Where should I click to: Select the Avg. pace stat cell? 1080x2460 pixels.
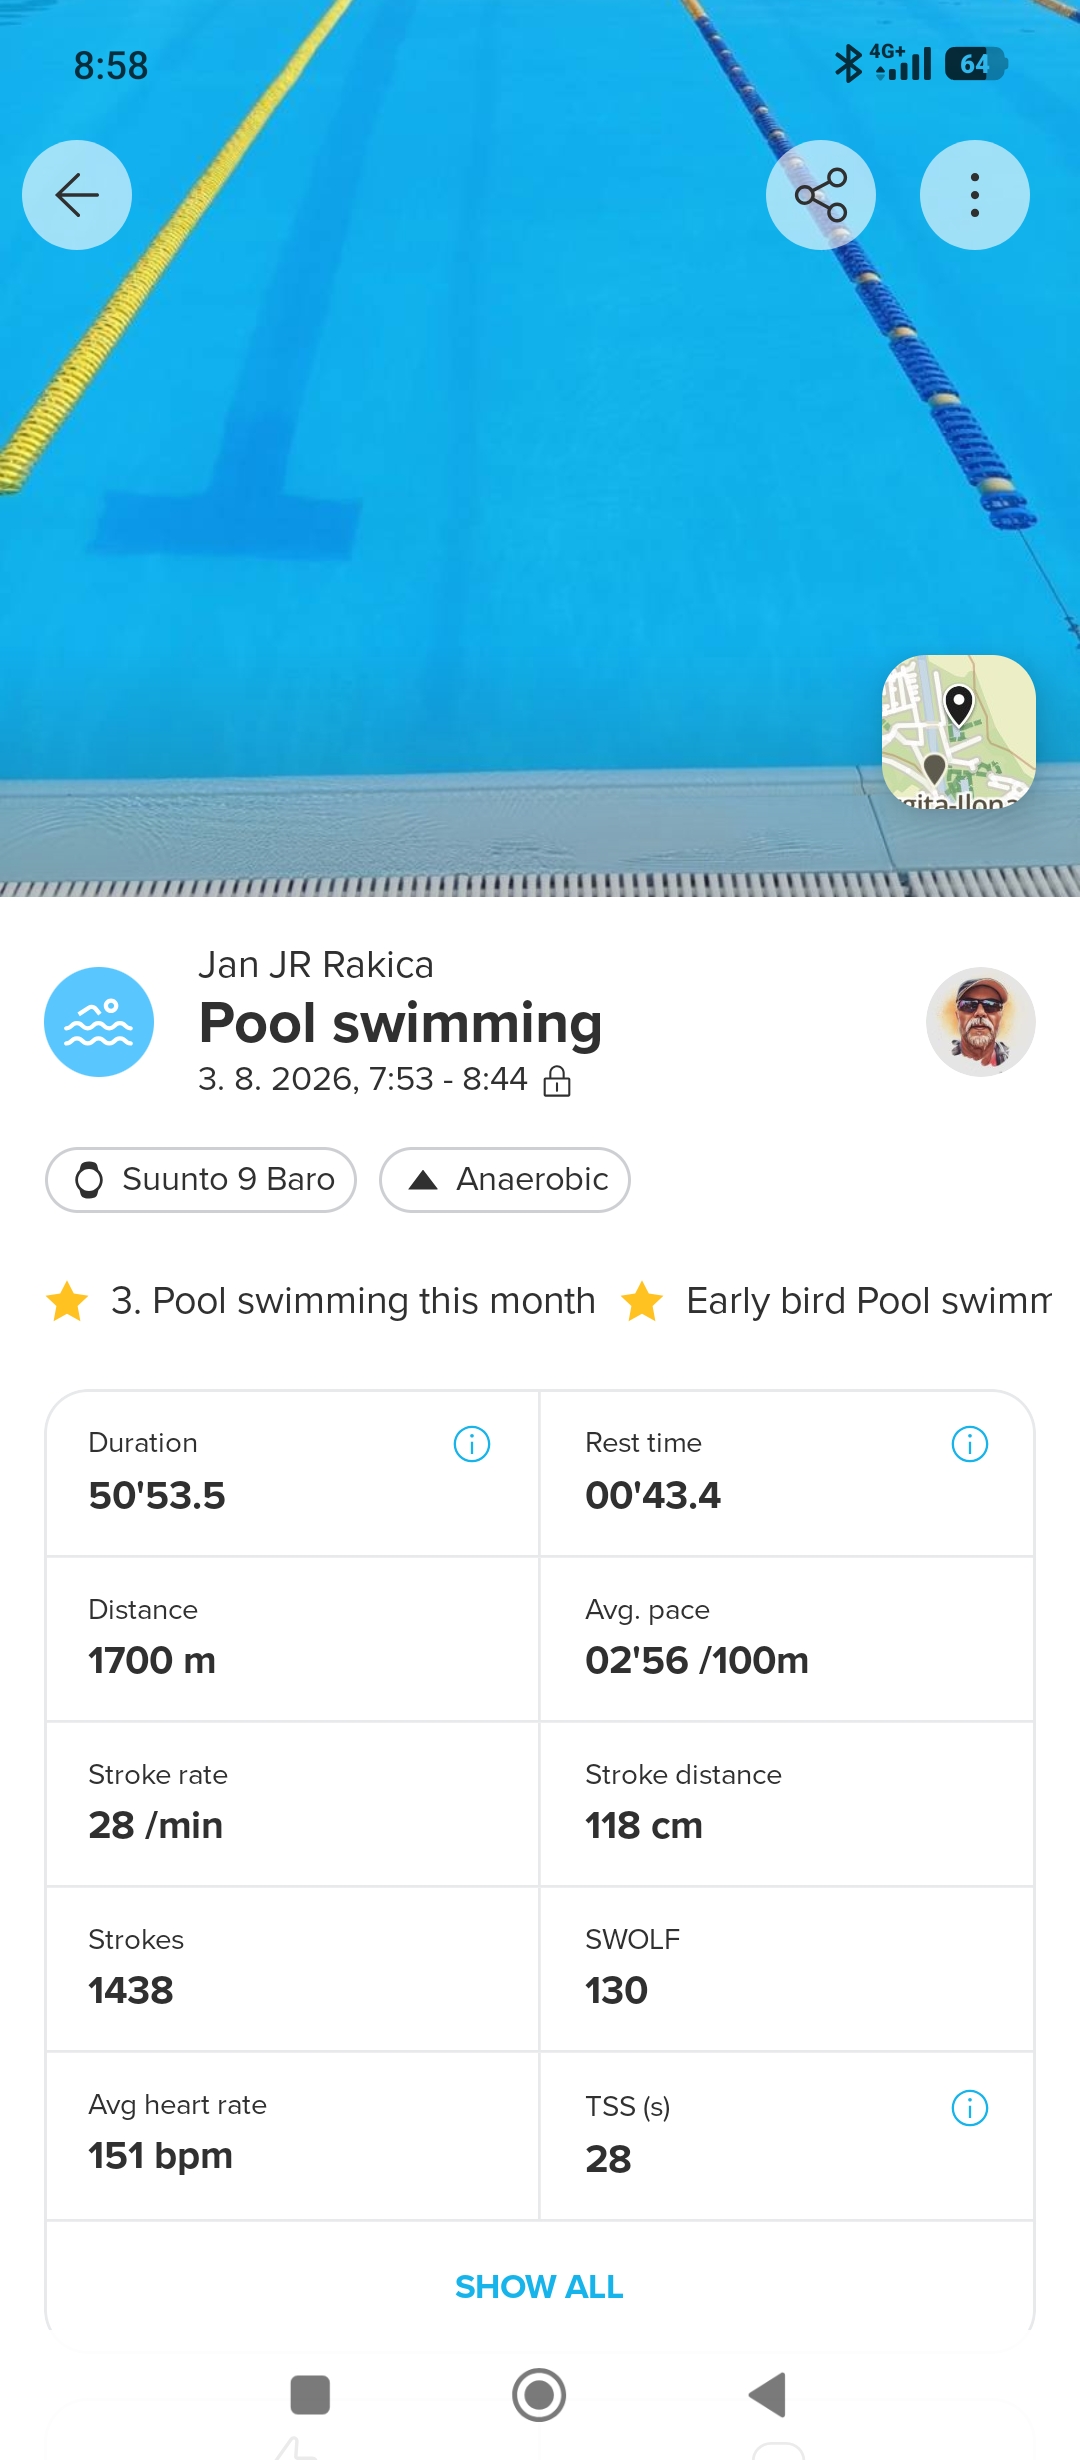pos(787,1639)
